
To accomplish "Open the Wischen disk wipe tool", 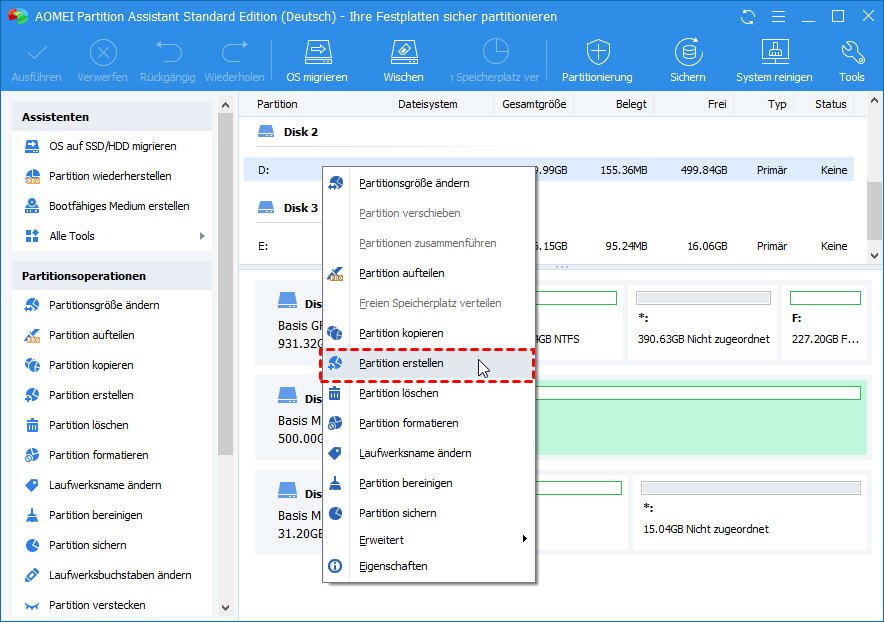I will pyautogui.click(x=403, y=61).
